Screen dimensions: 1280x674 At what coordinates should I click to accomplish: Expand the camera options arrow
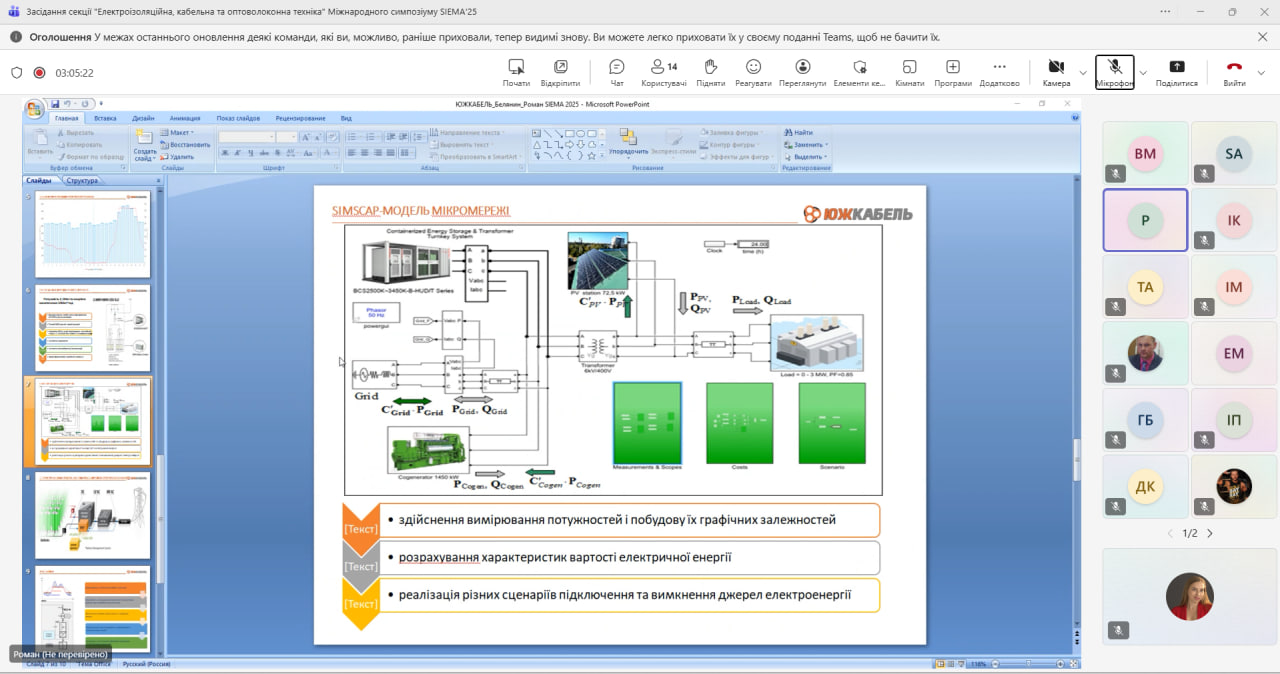click(x=1083, y=72)
